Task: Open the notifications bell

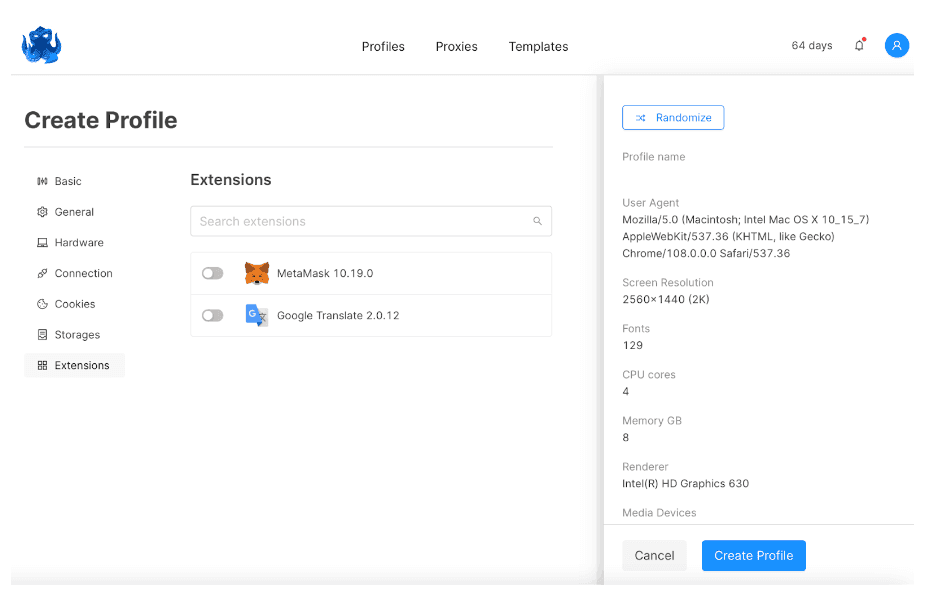Action: point(859,46)
